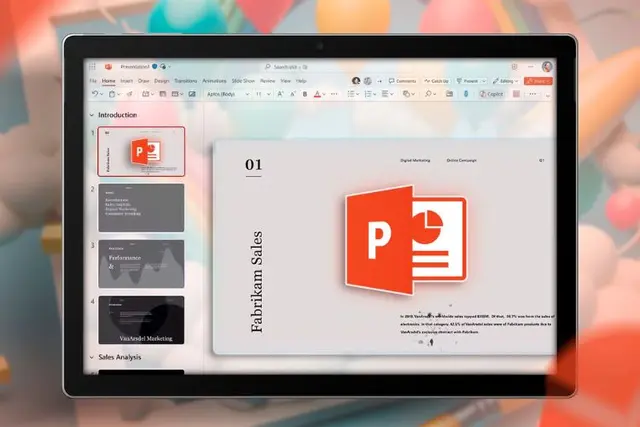Viewport: 640px width, 427px height.
Task: Click the Dictate microphone icon
Action: click(466, 94)
